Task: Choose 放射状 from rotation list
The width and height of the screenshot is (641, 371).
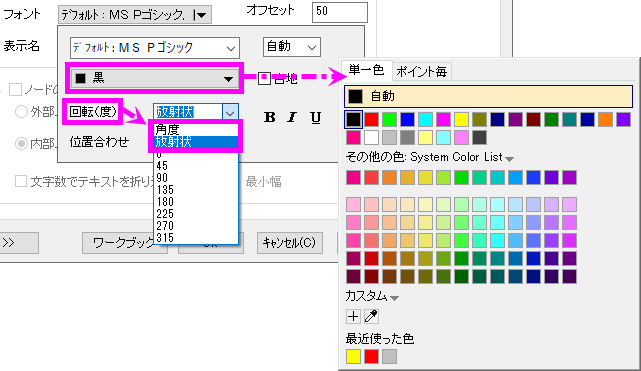Action: (195, 142)
